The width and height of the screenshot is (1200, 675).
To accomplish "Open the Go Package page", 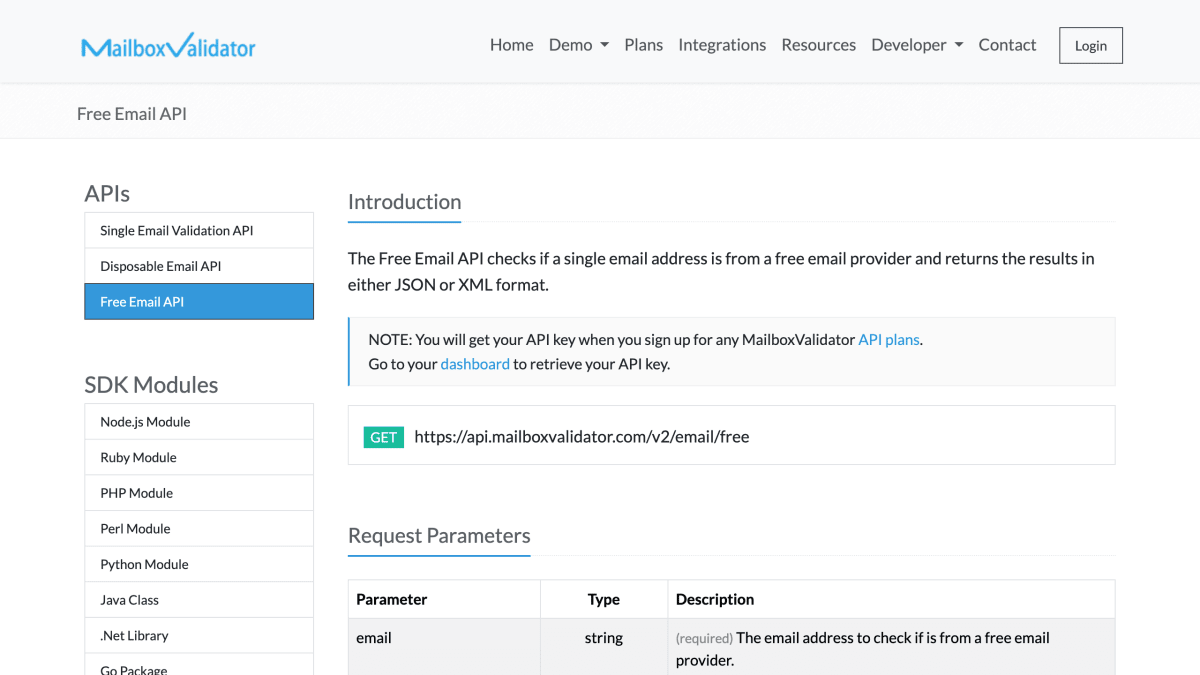I will 199,666.
